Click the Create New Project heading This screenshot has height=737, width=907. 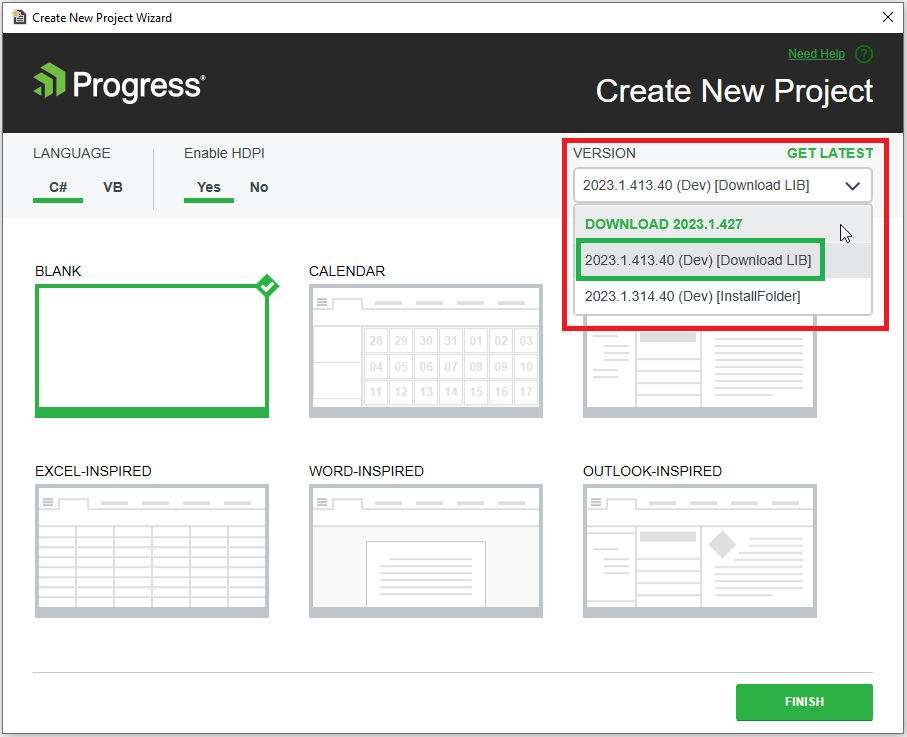point(735,91)
